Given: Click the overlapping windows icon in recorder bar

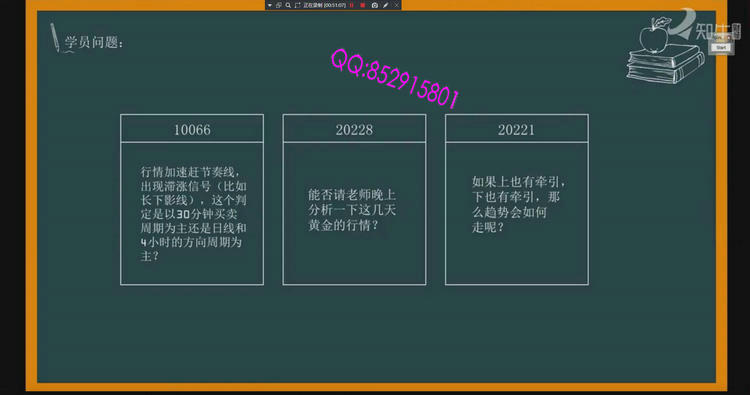Looking at the screenshot, I should pos(279,5).
